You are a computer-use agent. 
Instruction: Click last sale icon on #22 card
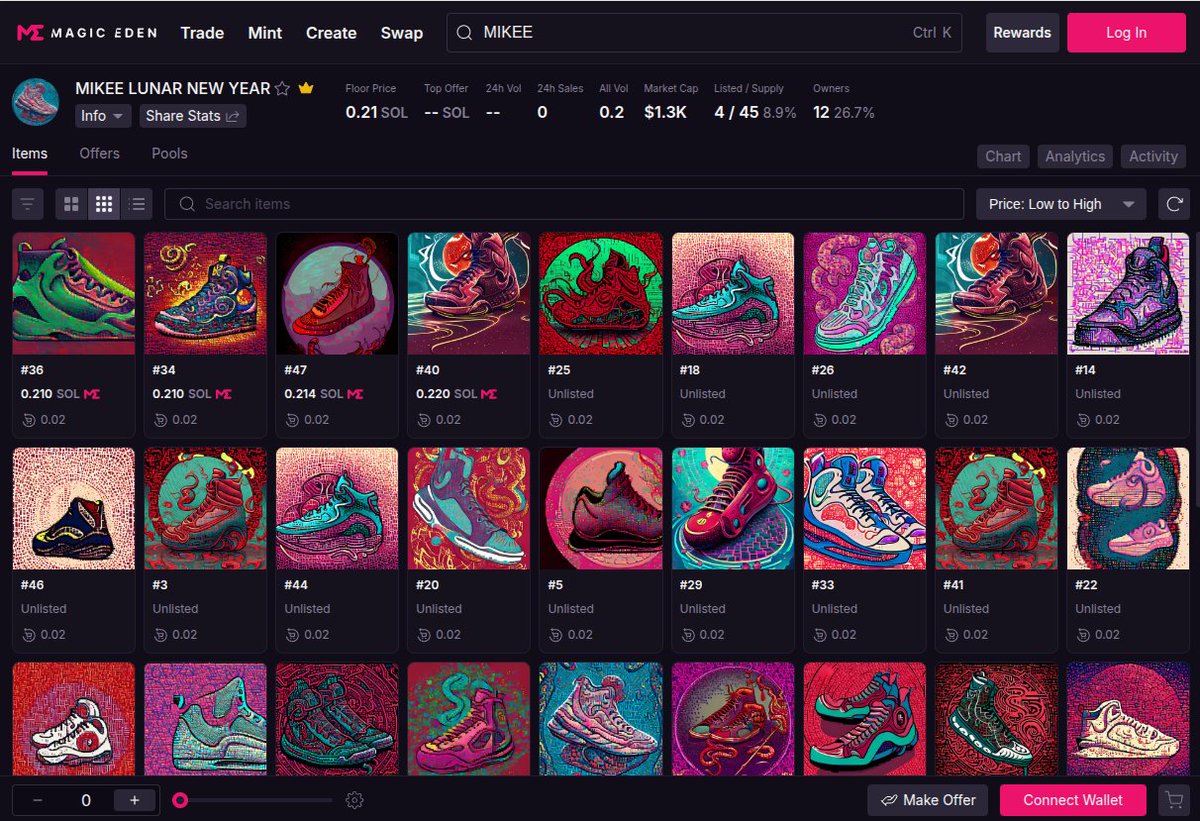(x=1082, y=635)
